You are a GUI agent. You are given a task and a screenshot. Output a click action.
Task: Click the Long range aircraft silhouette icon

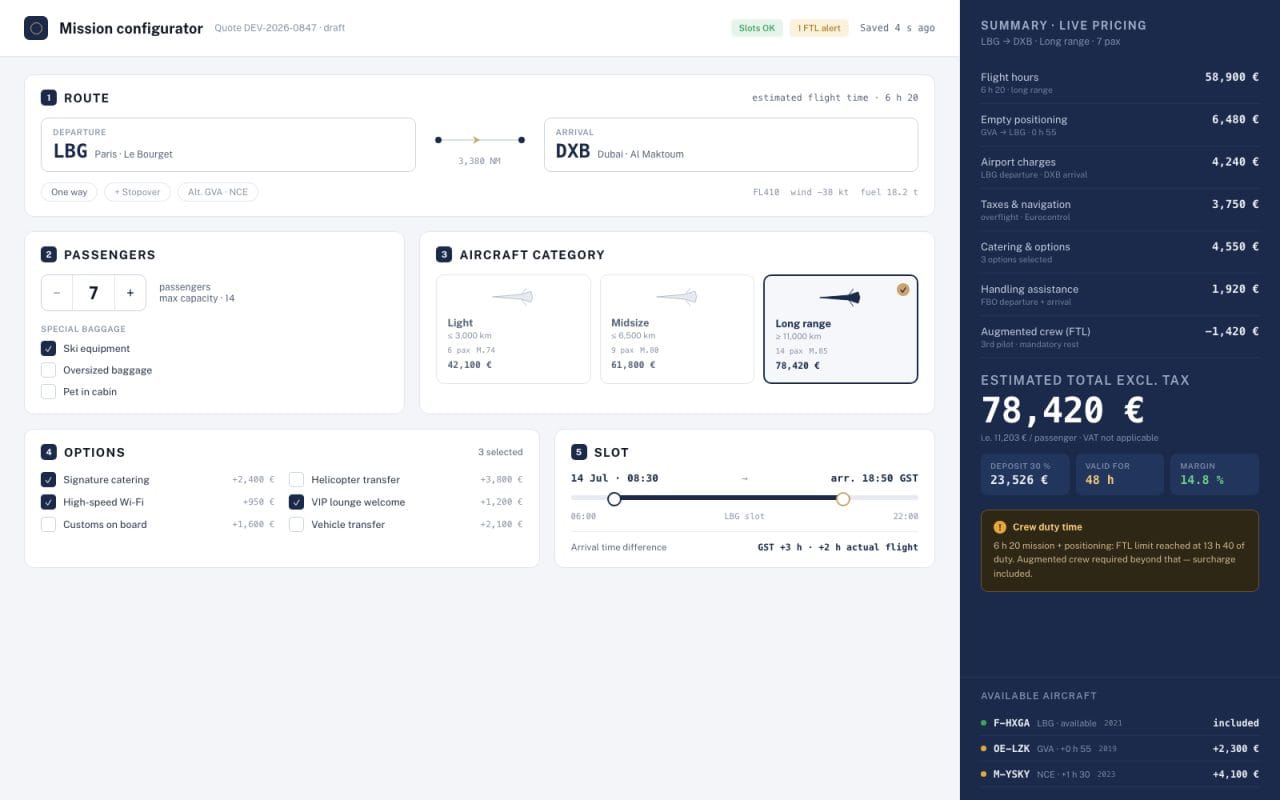point(840,297)
